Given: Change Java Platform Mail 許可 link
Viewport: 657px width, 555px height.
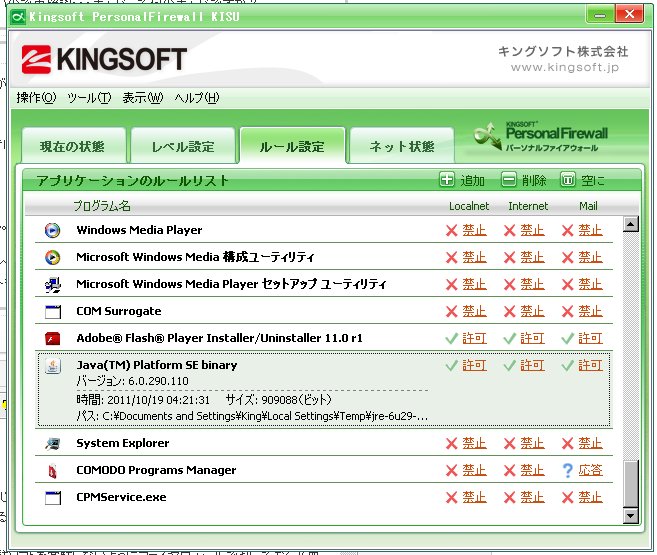Looking at the screenshot, I should (590, 365).
